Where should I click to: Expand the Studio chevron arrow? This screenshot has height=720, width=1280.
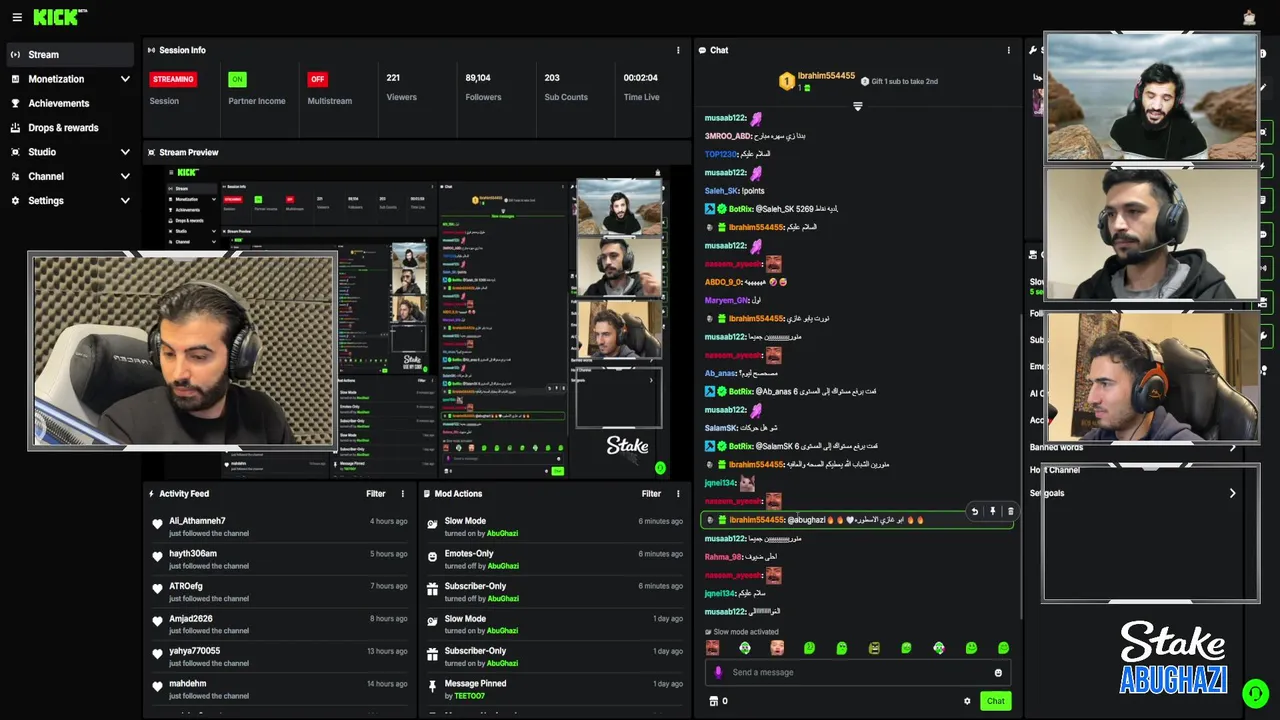click(x=125, y=152)
